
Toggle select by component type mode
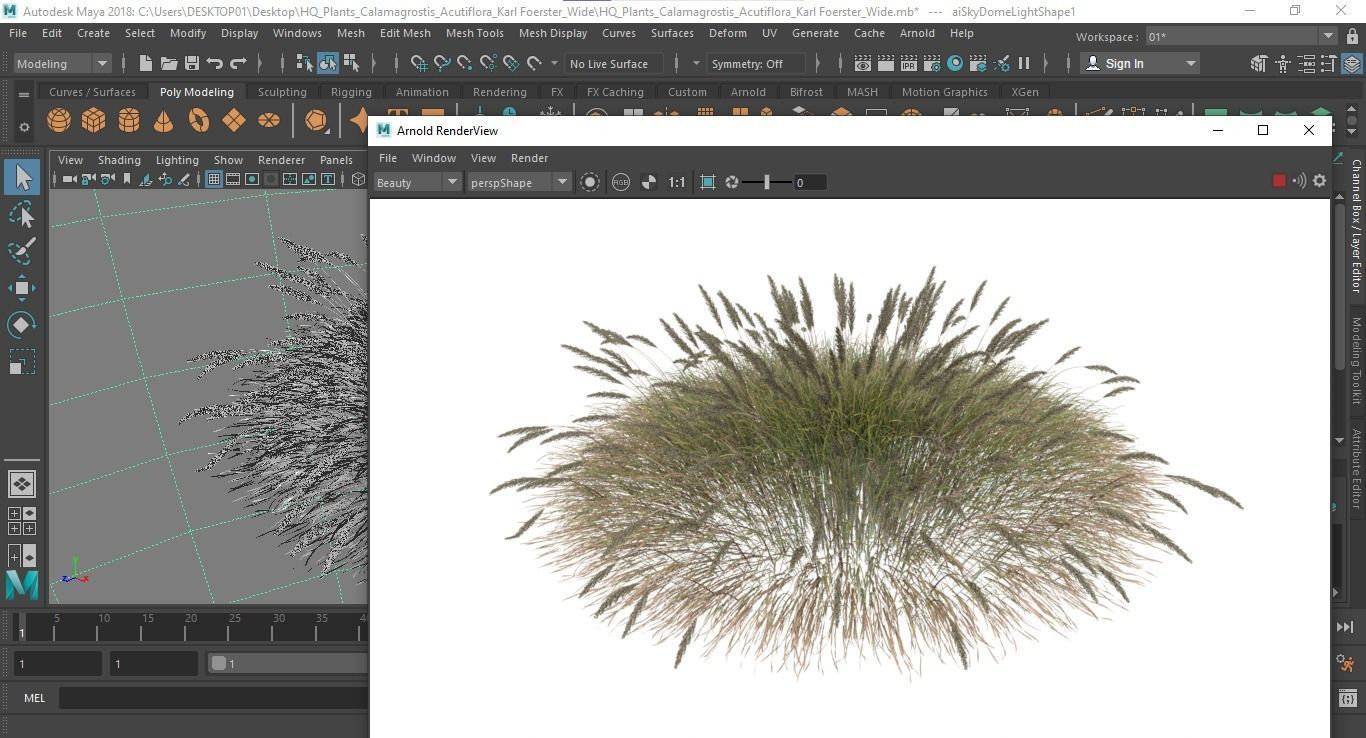(x=351, y=63)
